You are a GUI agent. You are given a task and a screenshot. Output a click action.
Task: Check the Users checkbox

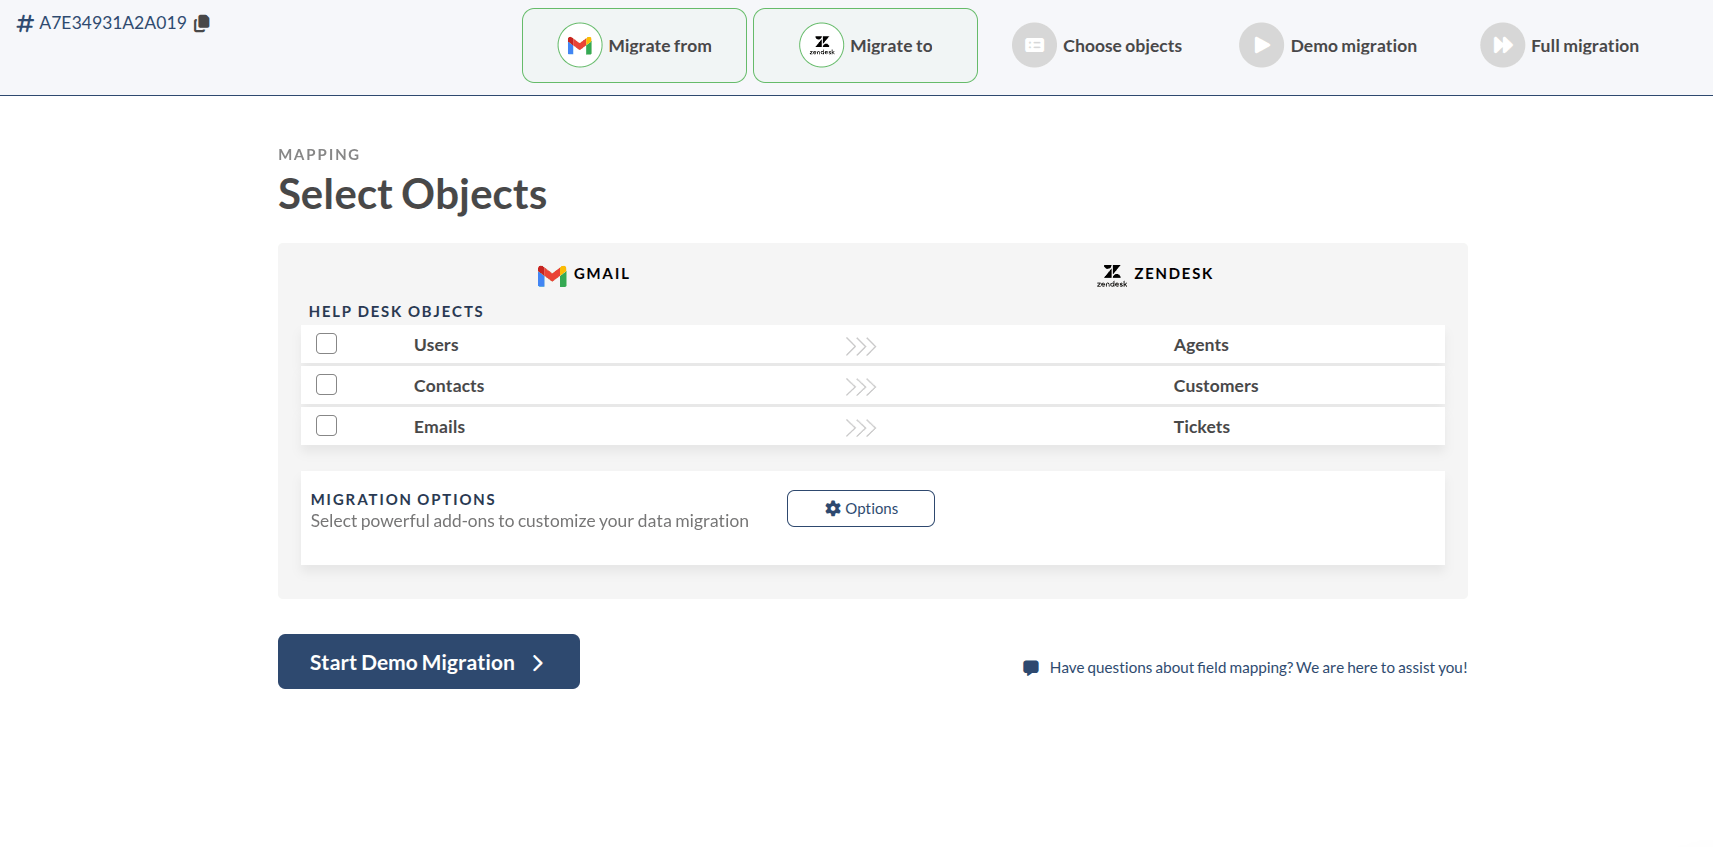pyautogui.click(x=326, y=344)
